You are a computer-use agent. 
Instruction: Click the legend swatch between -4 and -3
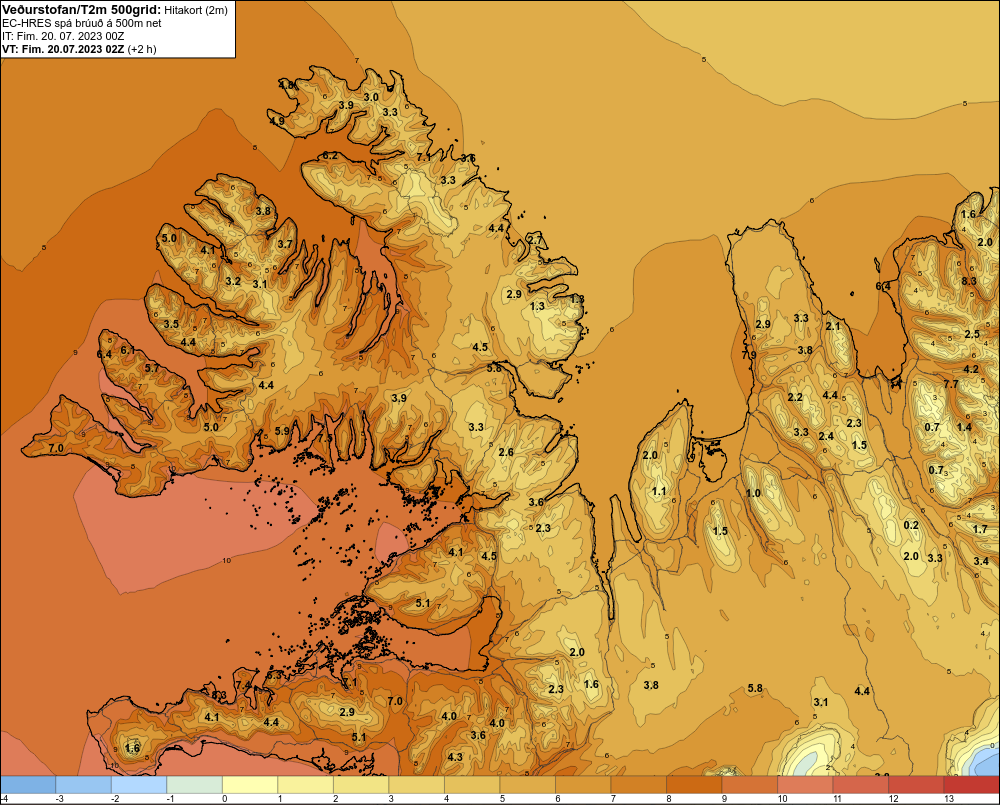[28, 785]
